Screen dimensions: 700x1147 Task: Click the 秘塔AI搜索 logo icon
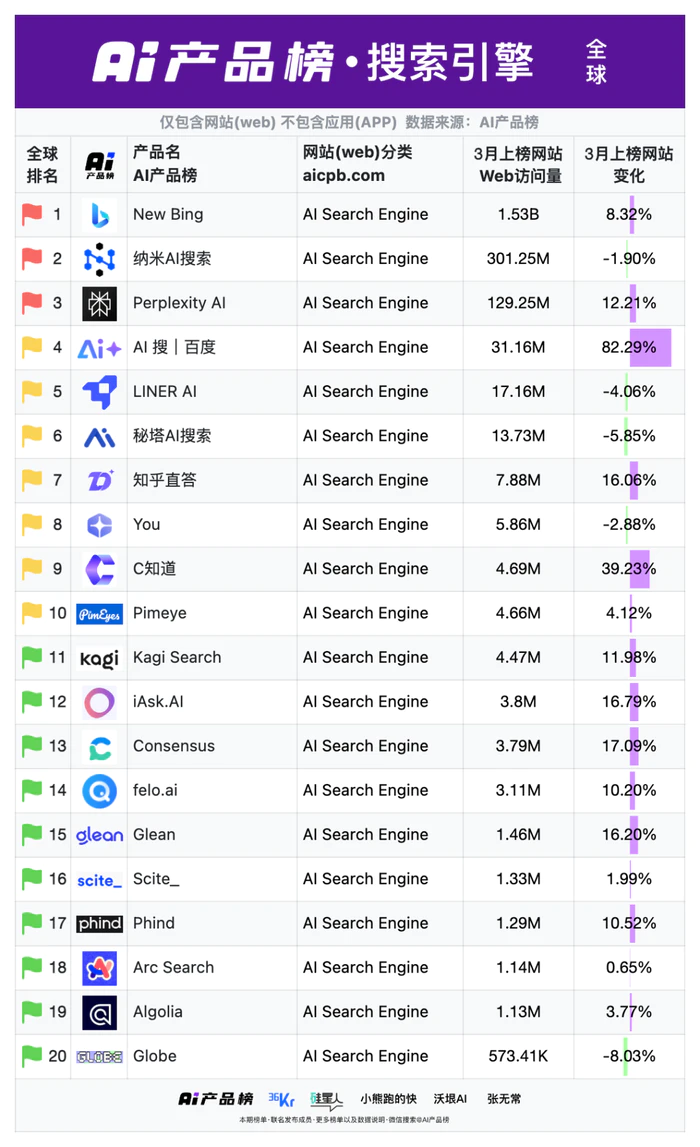coord(99,437)
